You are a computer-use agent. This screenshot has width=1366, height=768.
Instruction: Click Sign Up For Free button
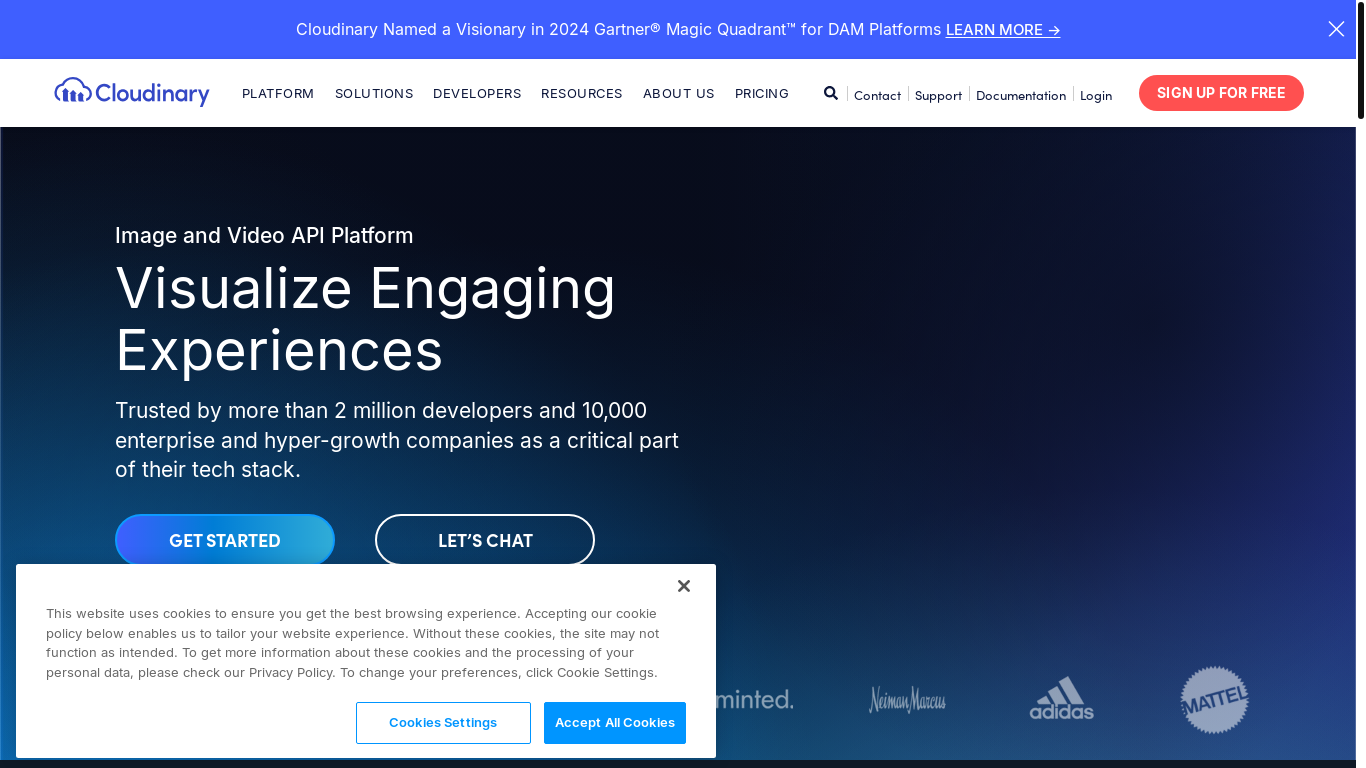click(x=1221, y=93)
